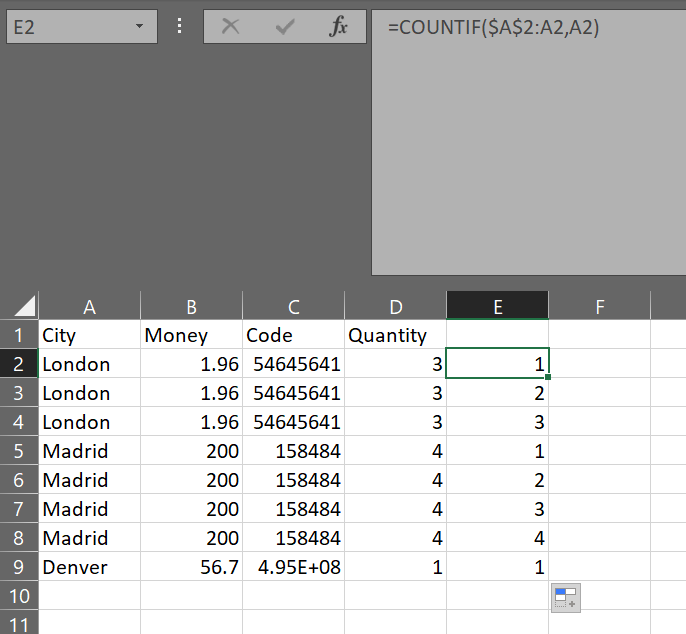Click the 1.96 cell in row 2
Image resolution: width=686 pixels, height=634 pixels.
click(192, 364)
